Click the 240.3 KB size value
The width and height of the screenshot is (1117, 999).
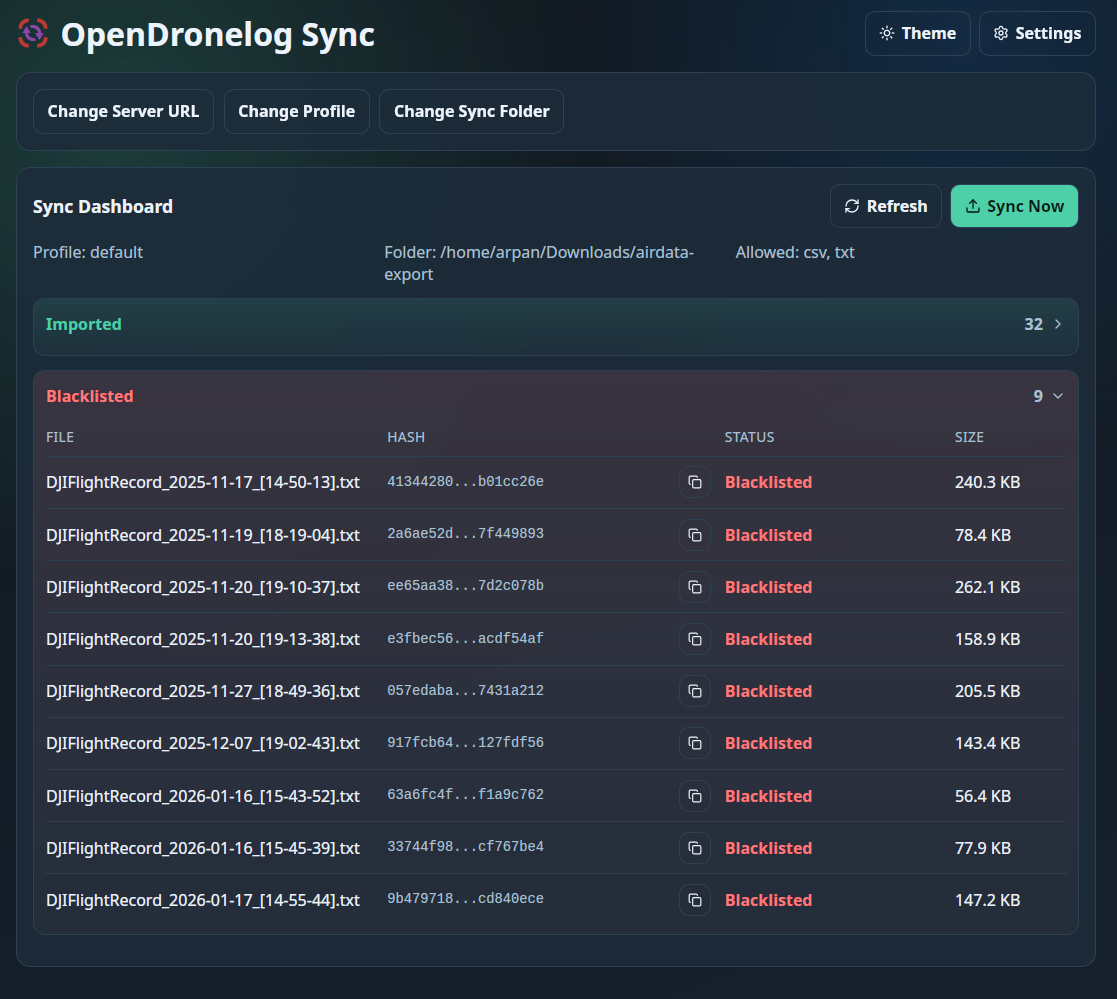(987, 482)
